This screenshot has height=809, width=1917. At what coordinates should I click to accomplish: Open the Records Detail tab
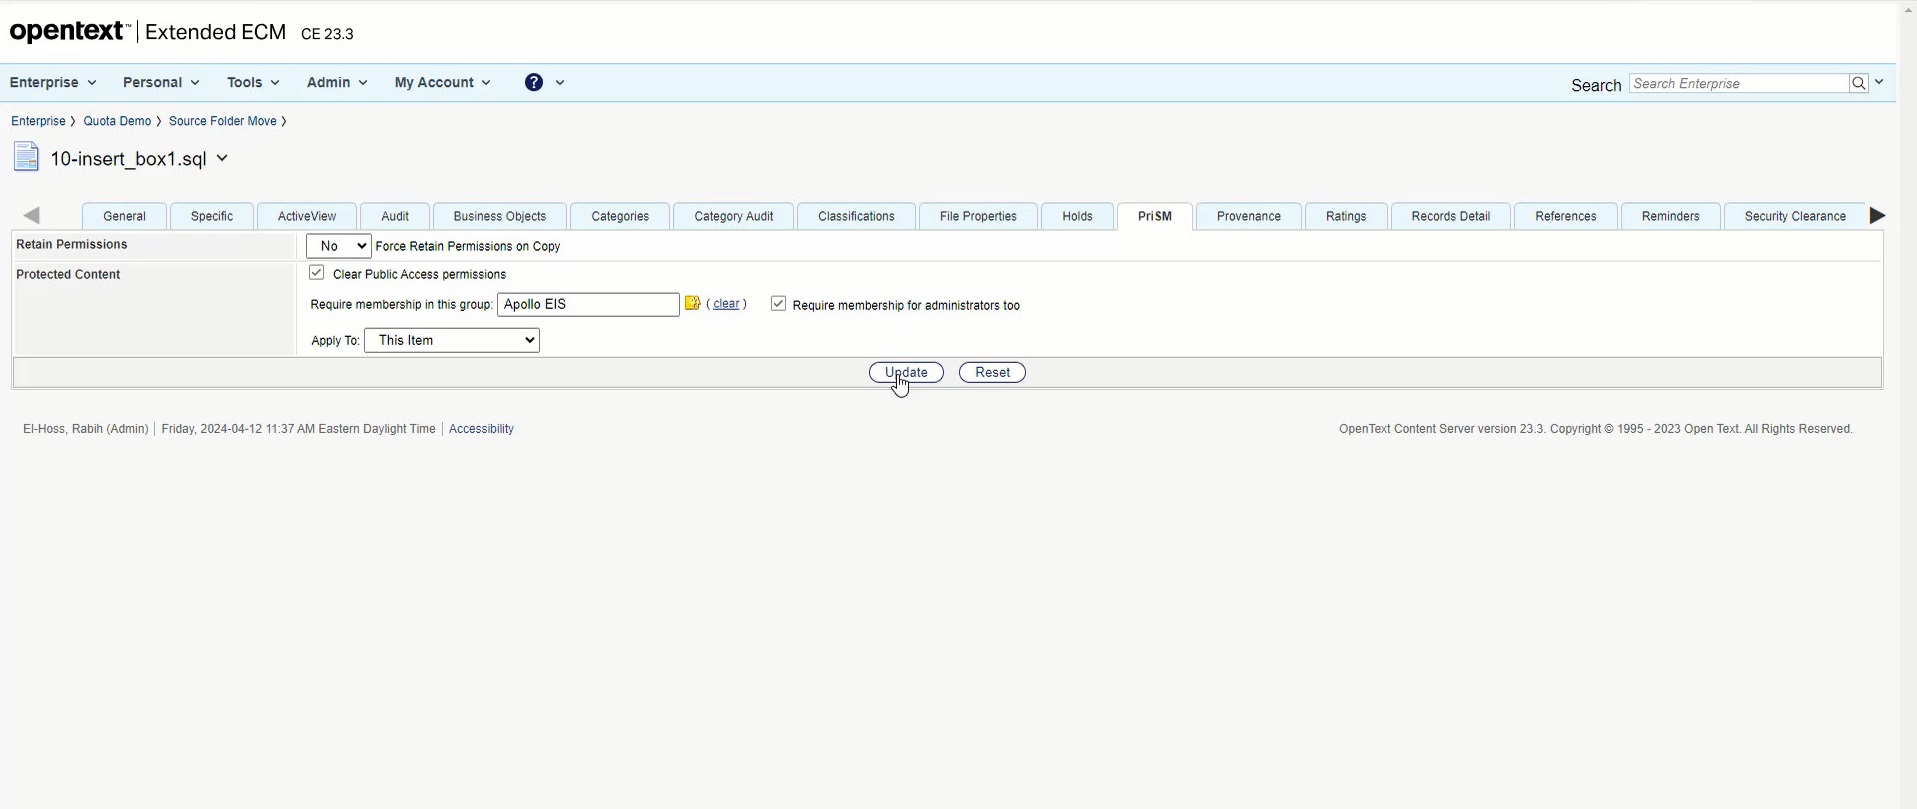coord(1450,217)
